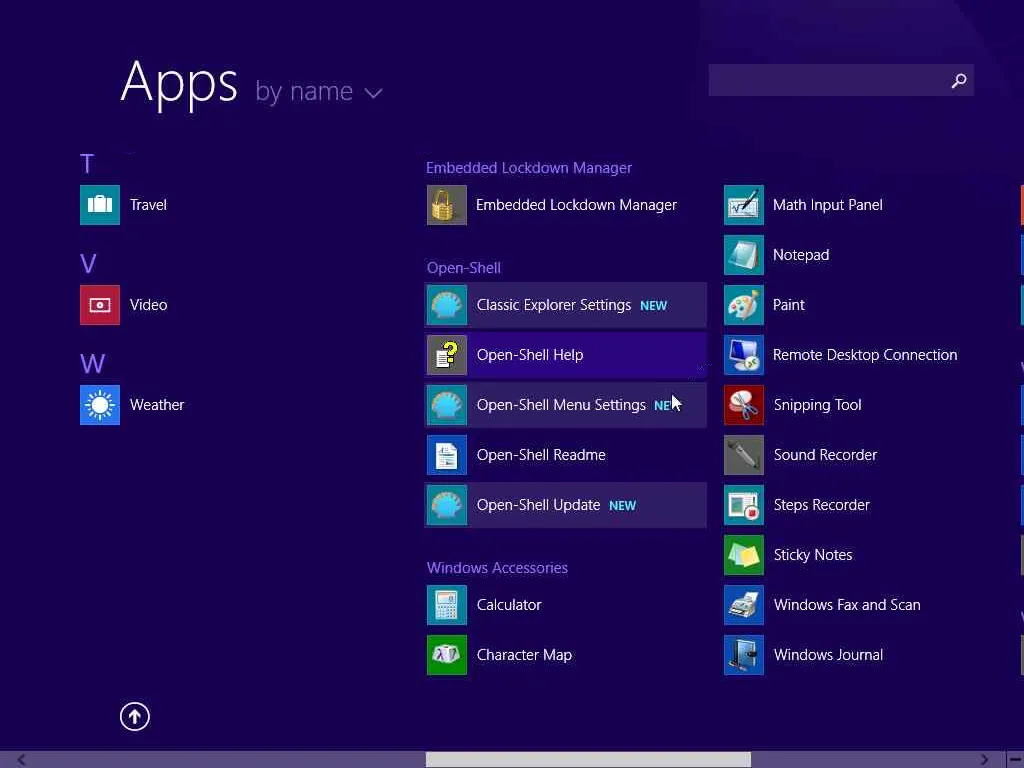Click the 'Windows Journal' label

[x=828, y=655]
